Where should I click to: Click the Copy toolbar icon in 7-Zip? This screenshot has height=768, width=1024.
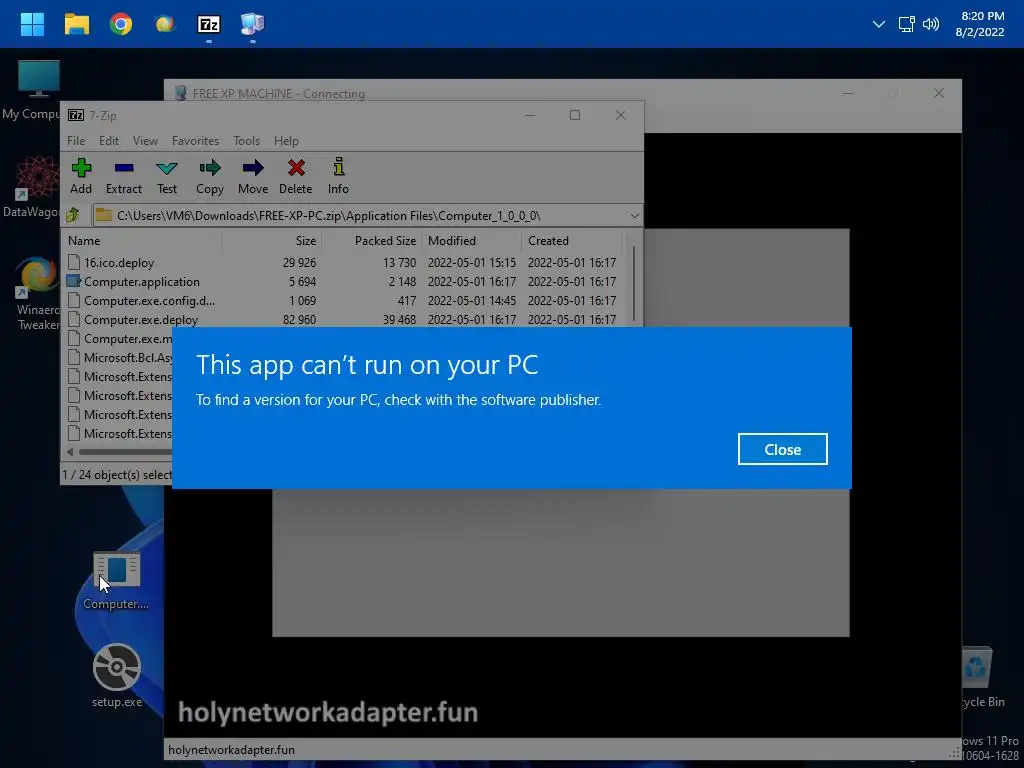[210, 176]
